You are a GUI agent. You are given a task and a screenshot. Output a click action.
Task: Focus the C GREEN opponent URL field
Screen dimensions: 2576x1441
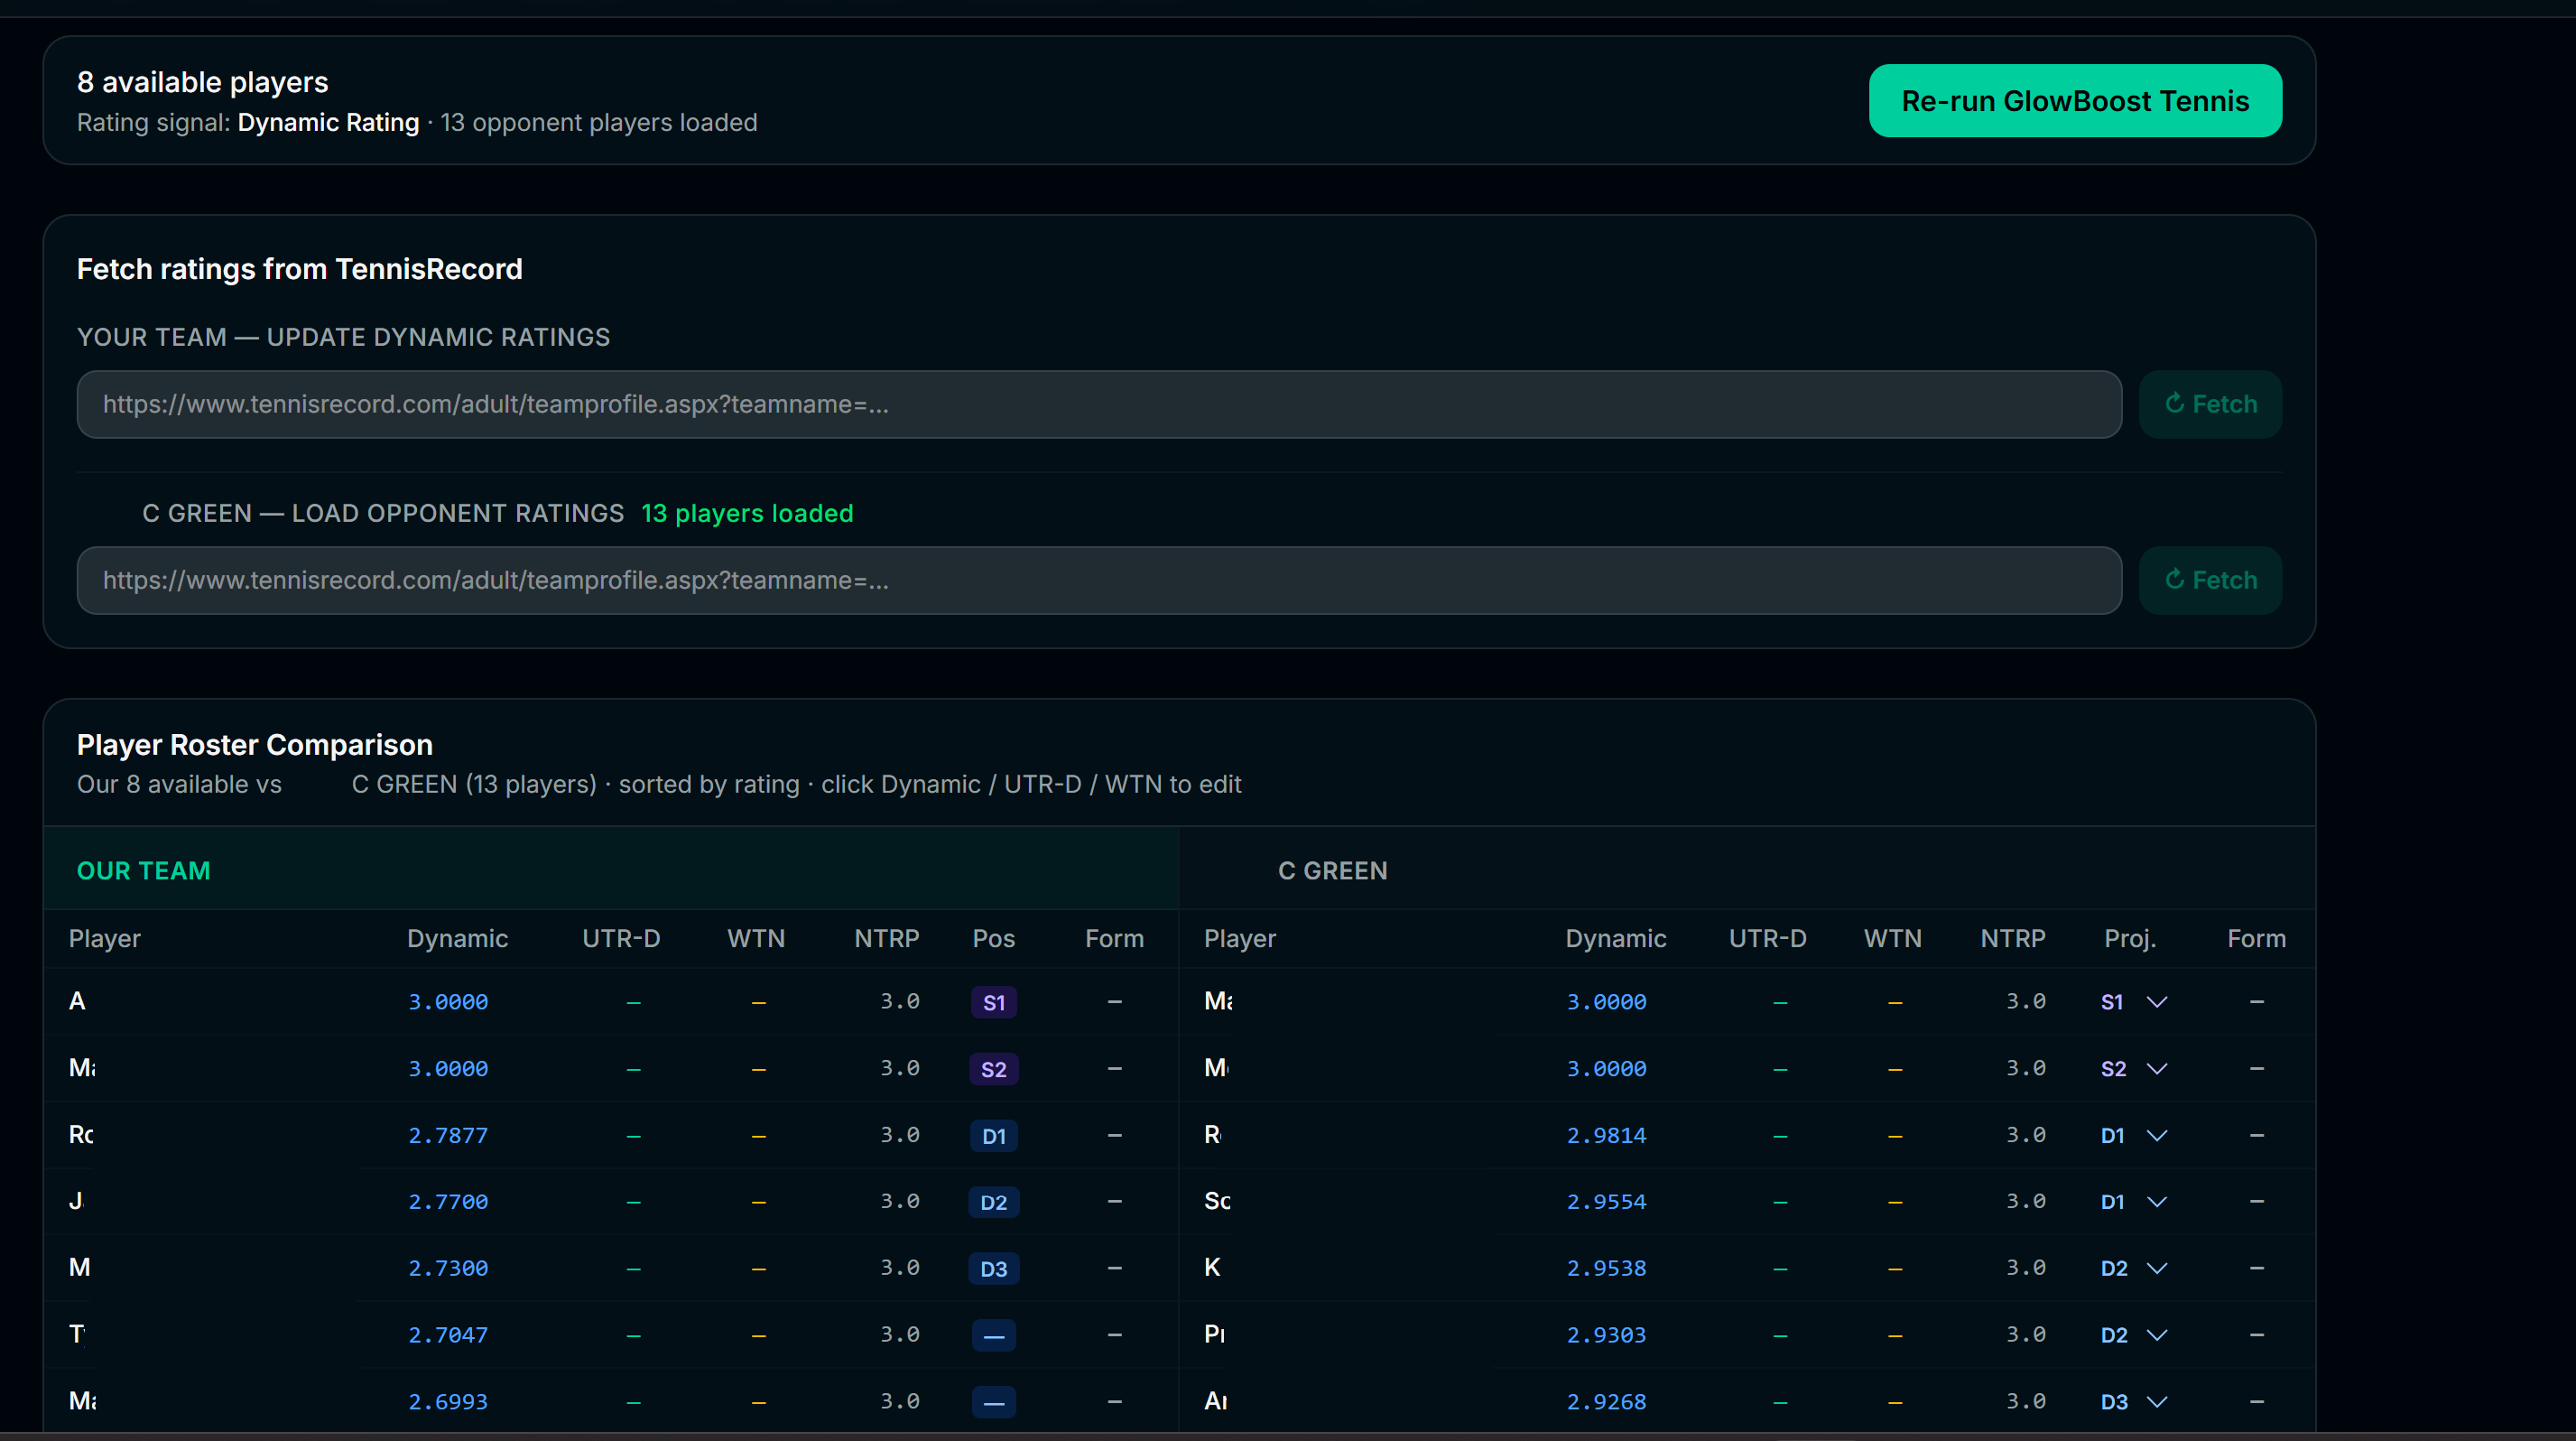point(1099,580)
